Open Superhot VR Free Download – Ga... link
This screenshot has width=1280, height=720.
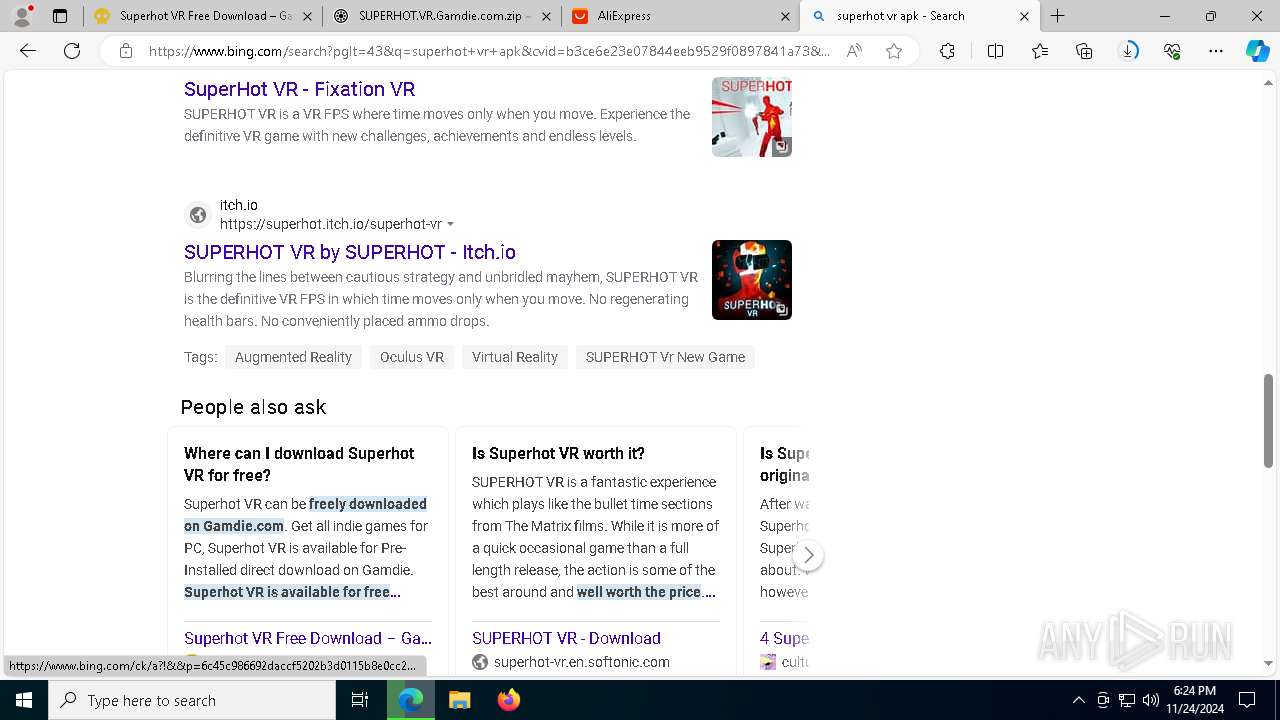(308, 638)
